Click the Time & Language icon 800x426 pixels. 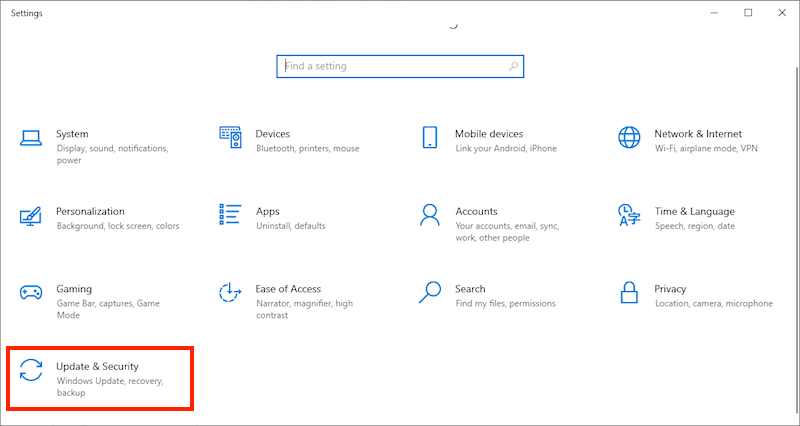pyautogui.click(x=629, y=214)
